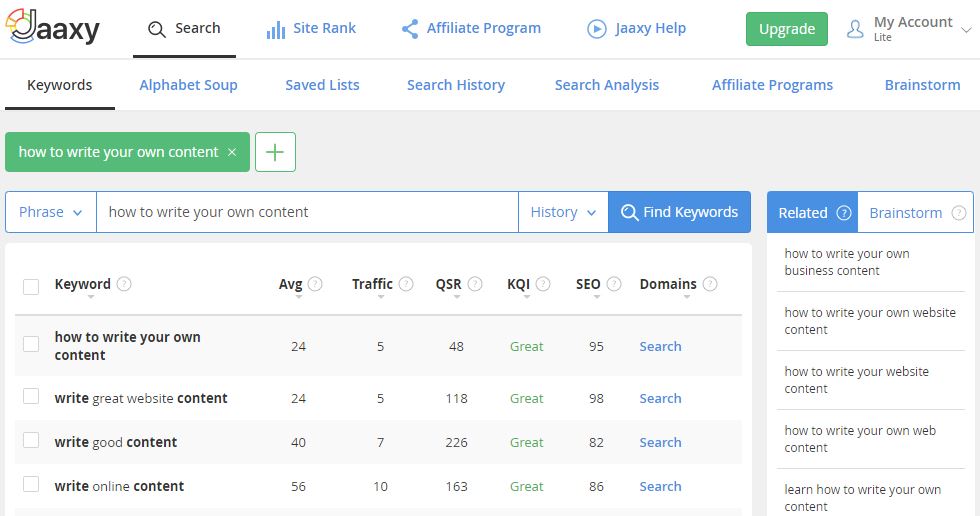Click related 'learn how to write your own content'

pos(862,498)
